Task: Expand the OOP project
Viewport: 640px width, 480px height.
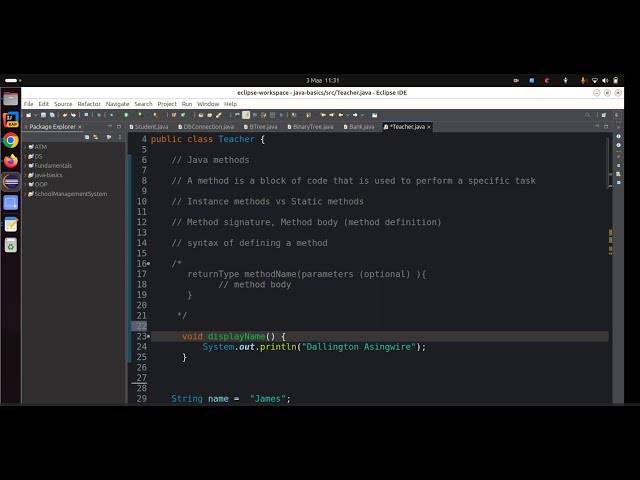Action: pyautogui.click(x=25, y=184)
